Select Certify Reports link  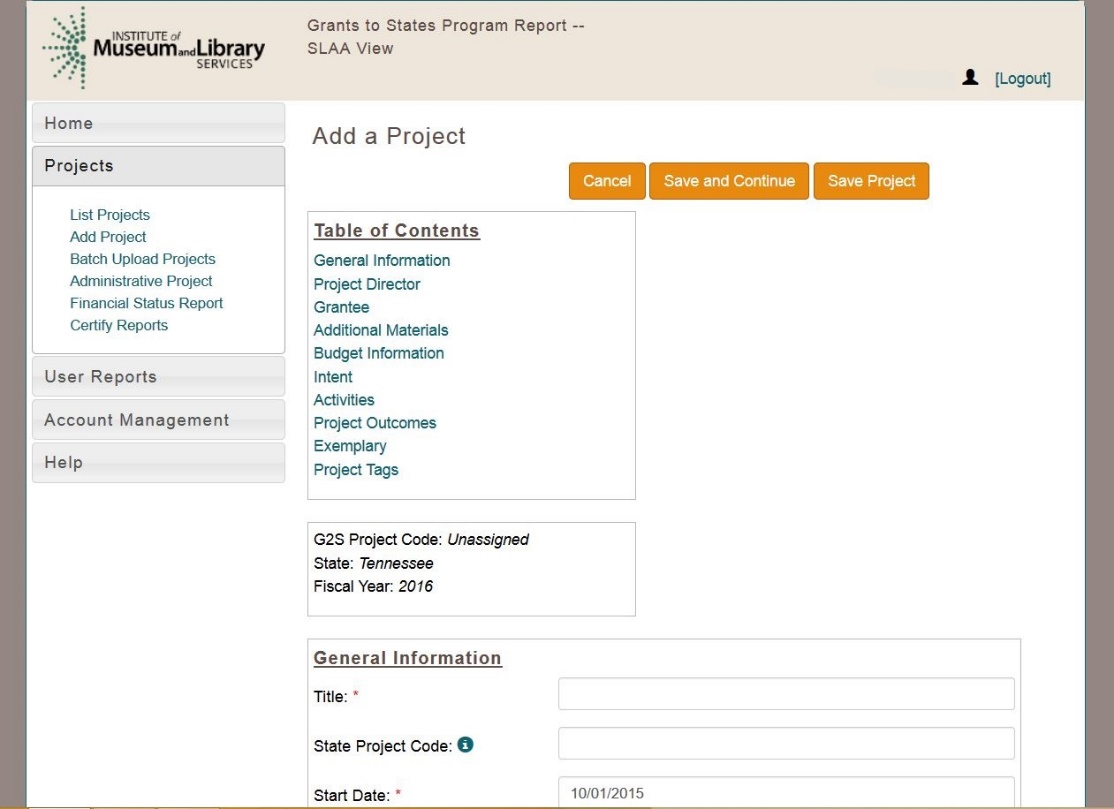pyautogui.click(x=119, y=325)
